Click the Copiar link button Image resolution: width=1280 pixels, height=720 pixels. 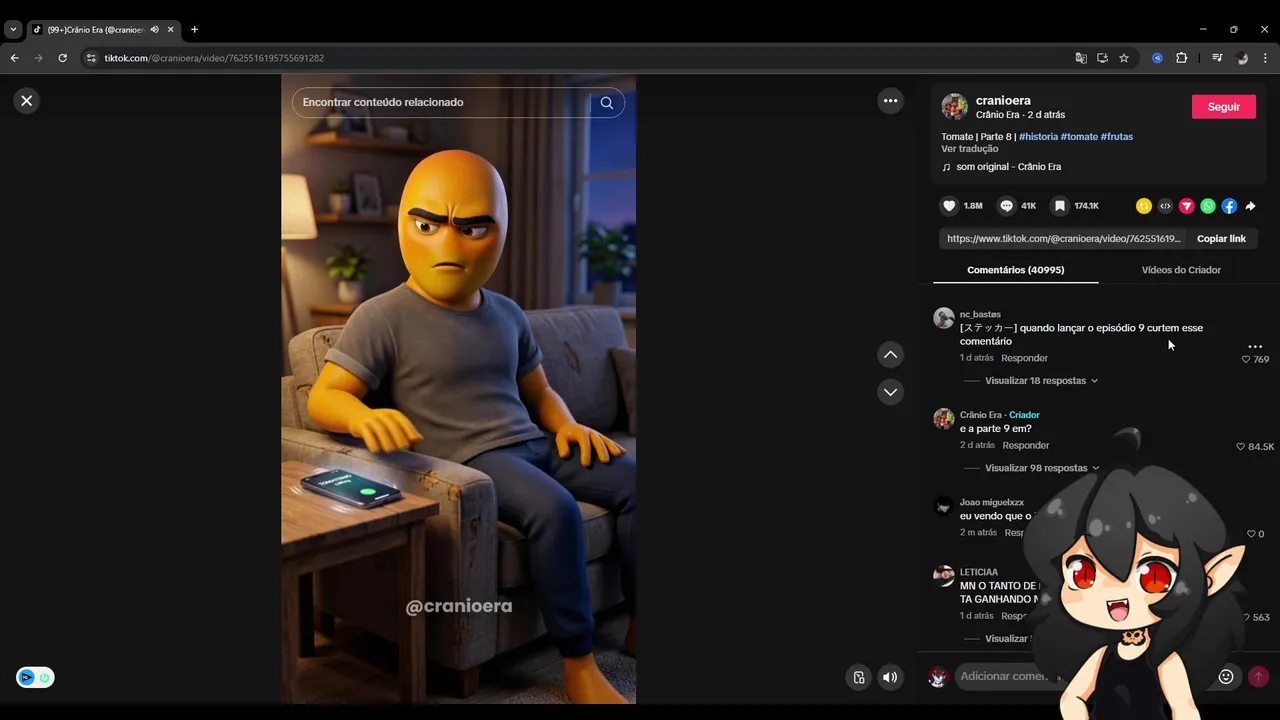[1221, 239]
